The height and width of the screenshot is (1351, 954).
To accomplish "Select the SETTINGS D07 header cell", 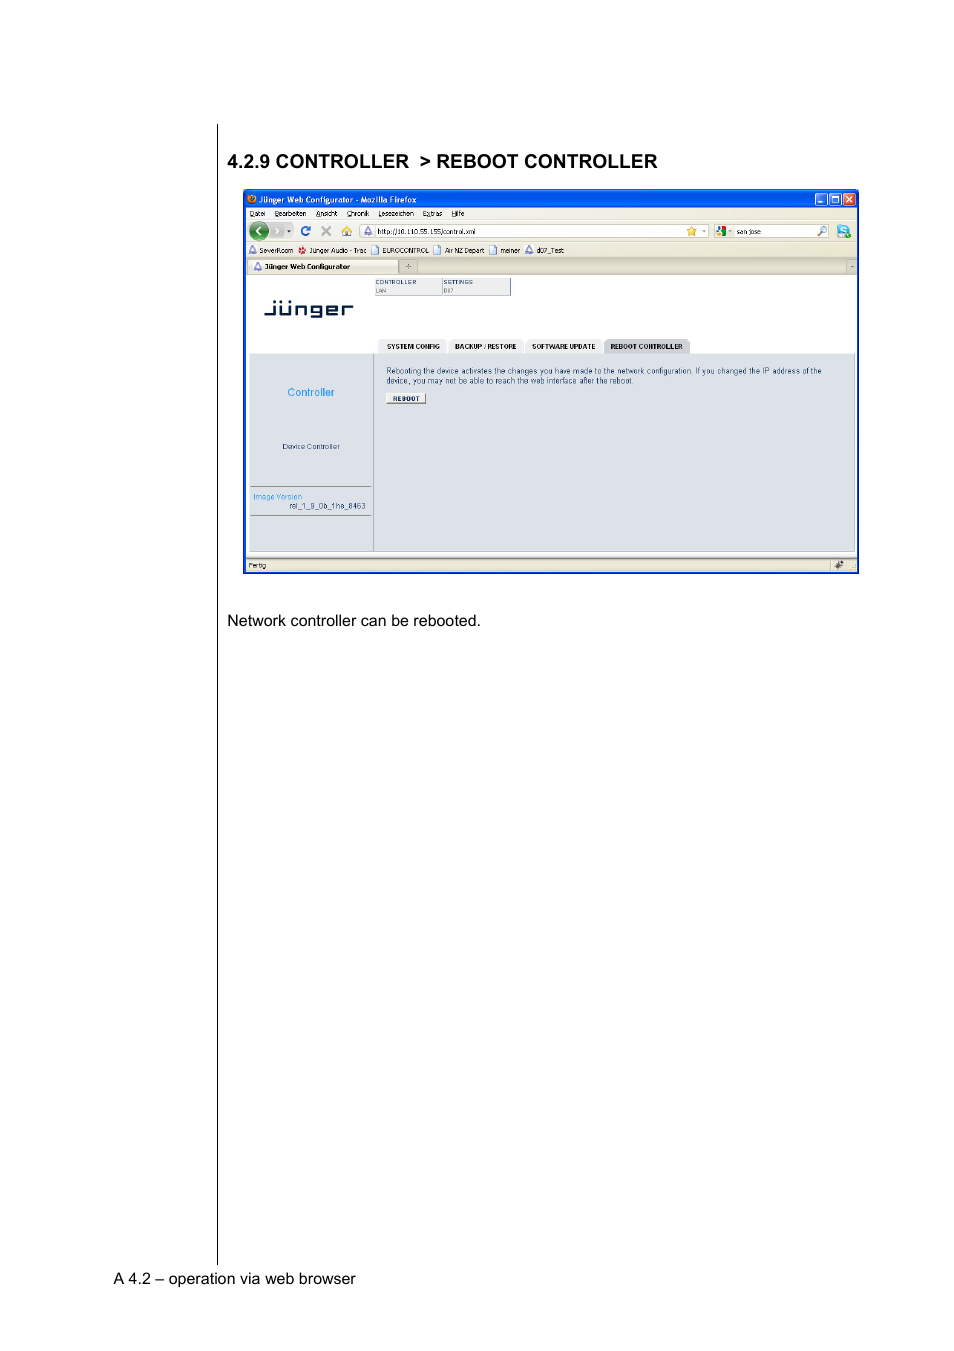I will pyautogui.click(x=476, y=286).
